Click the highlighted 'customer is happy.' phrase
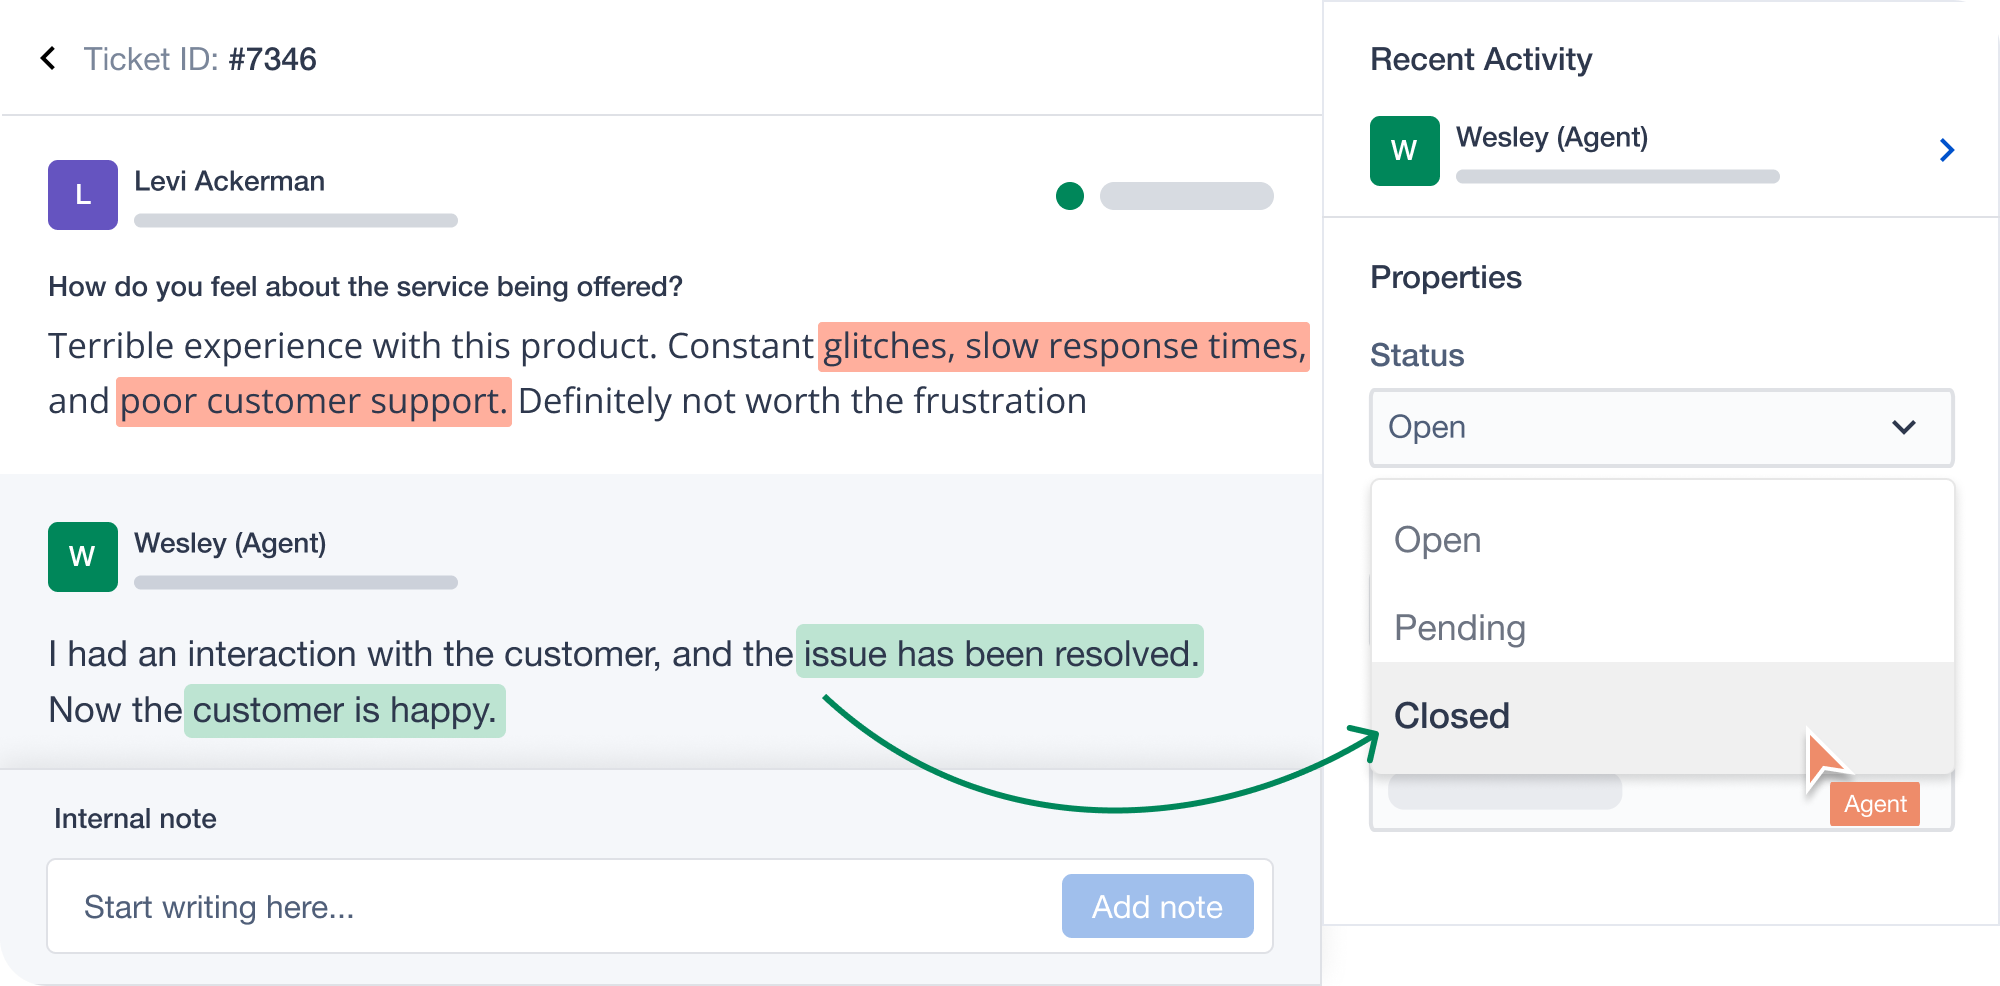Image resolution: width=2000 pixels, height=986 pixels. 344,710
